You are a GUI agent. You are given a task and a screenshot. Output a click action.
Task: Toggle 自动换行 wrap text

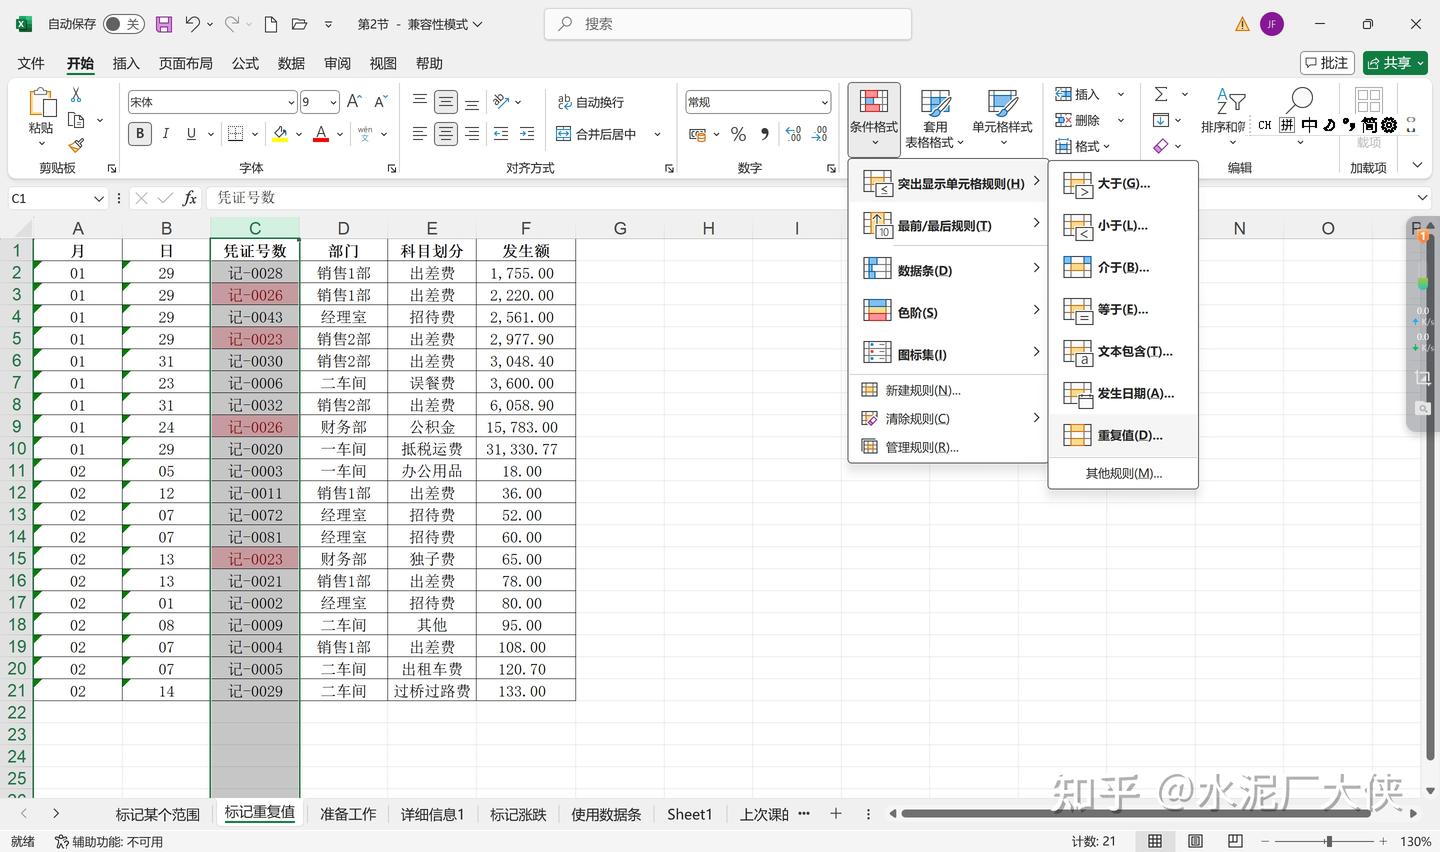pyautogui.click(x=591, y=102)
